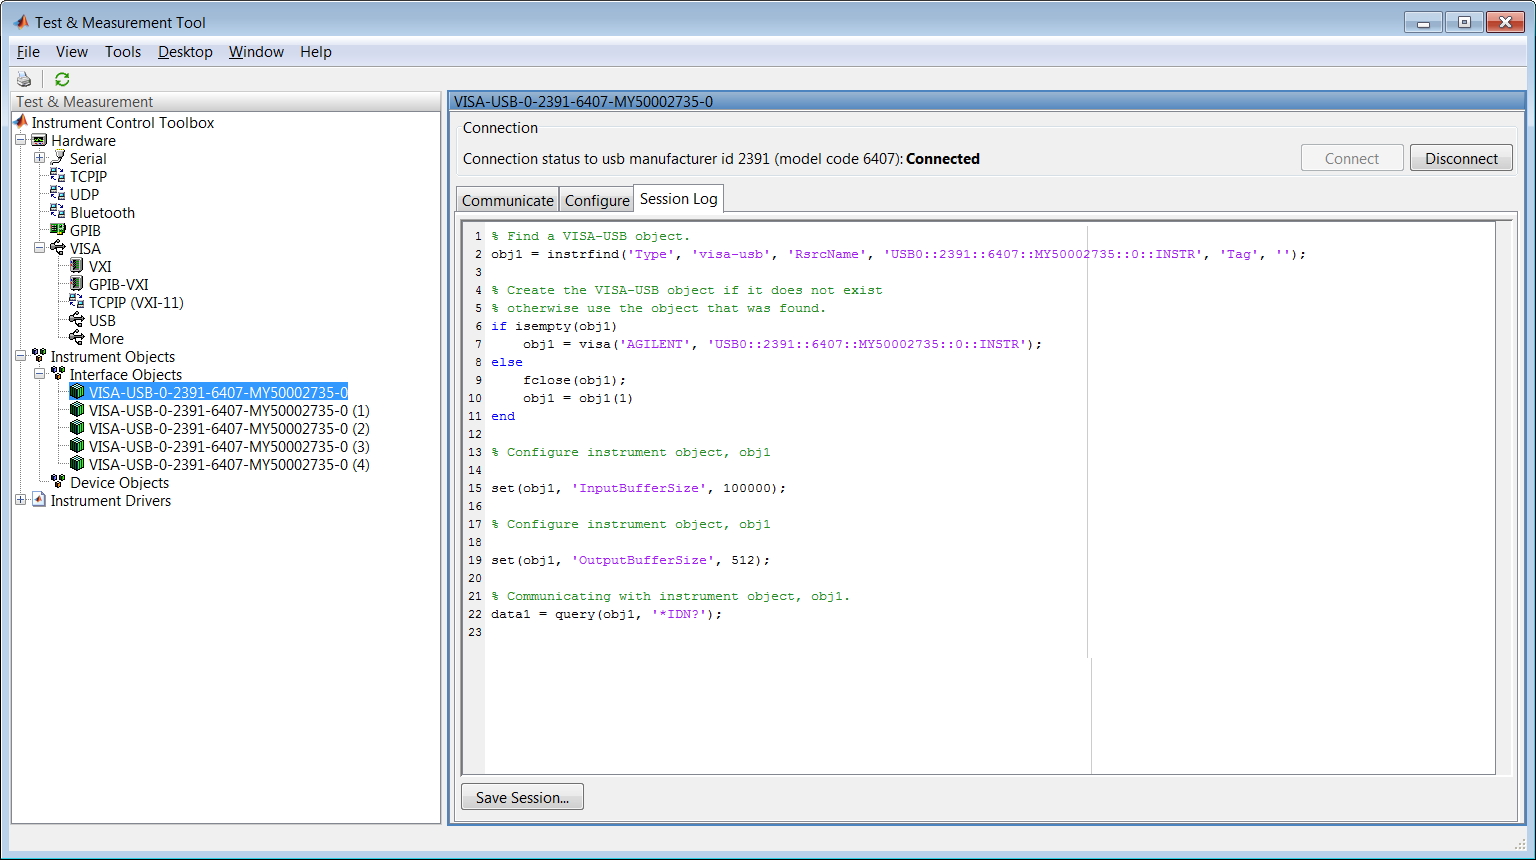Viewport: 1536px width, 860px height.
Task: Click the greyed Connect button
Action: point(1352,158)
